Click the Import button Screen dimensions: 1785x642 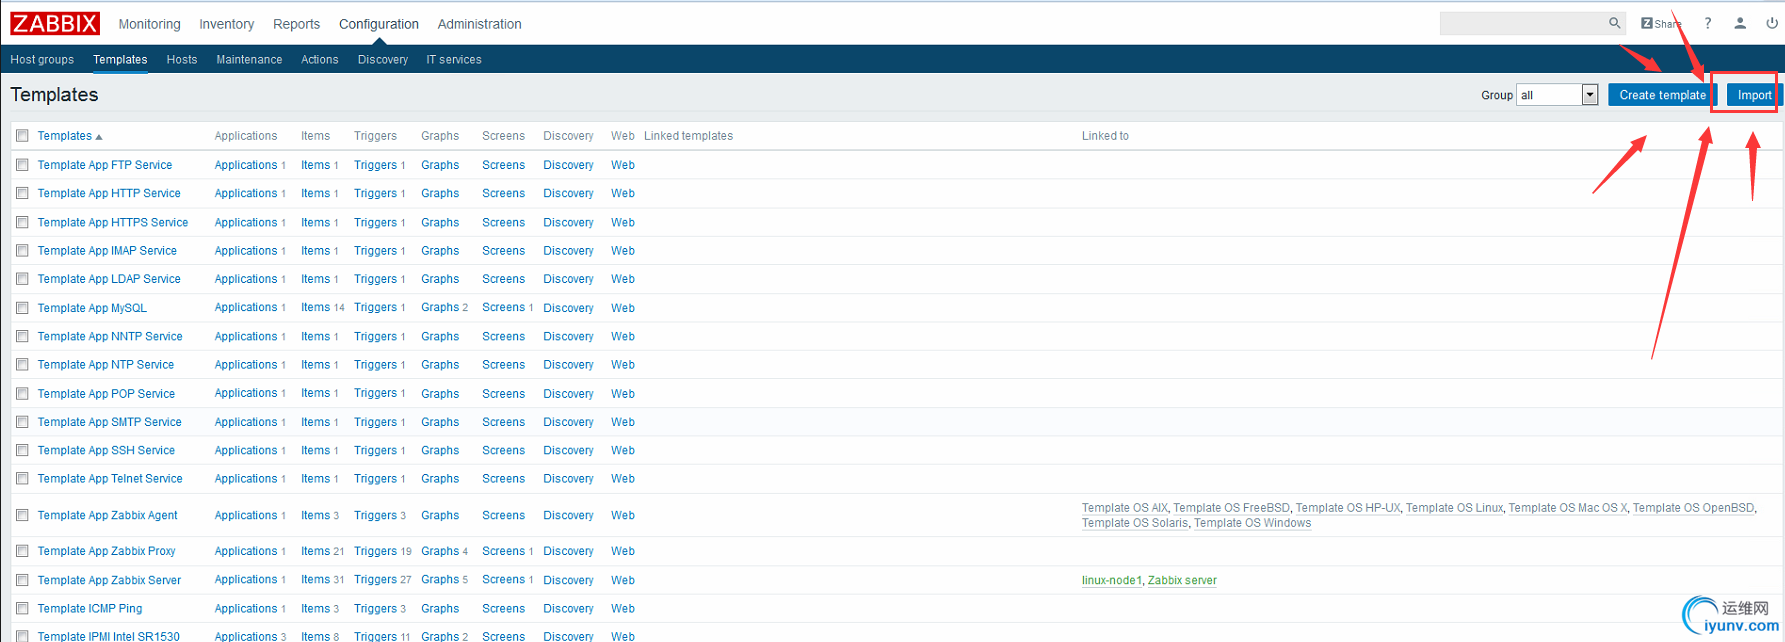pyautogui.click(x=1754, y=95)
